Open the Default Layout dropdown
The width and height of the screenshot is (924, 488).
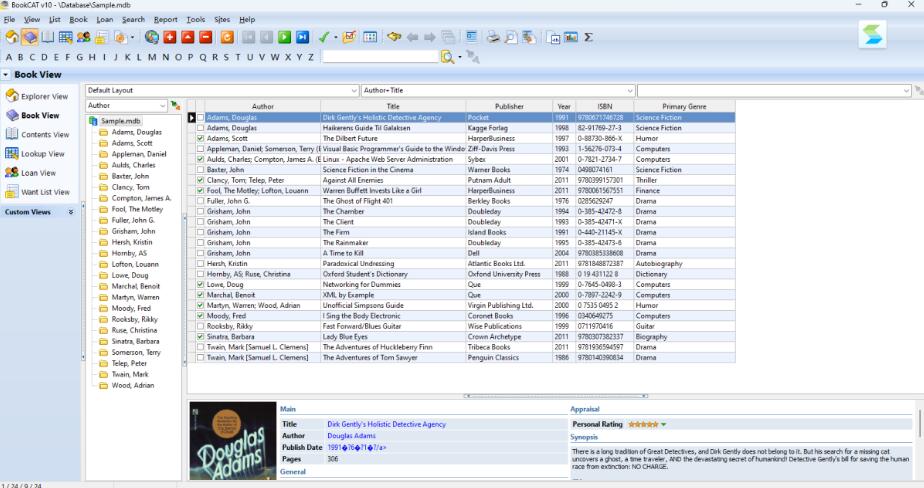pyautogui.click(x=222, y=90)
